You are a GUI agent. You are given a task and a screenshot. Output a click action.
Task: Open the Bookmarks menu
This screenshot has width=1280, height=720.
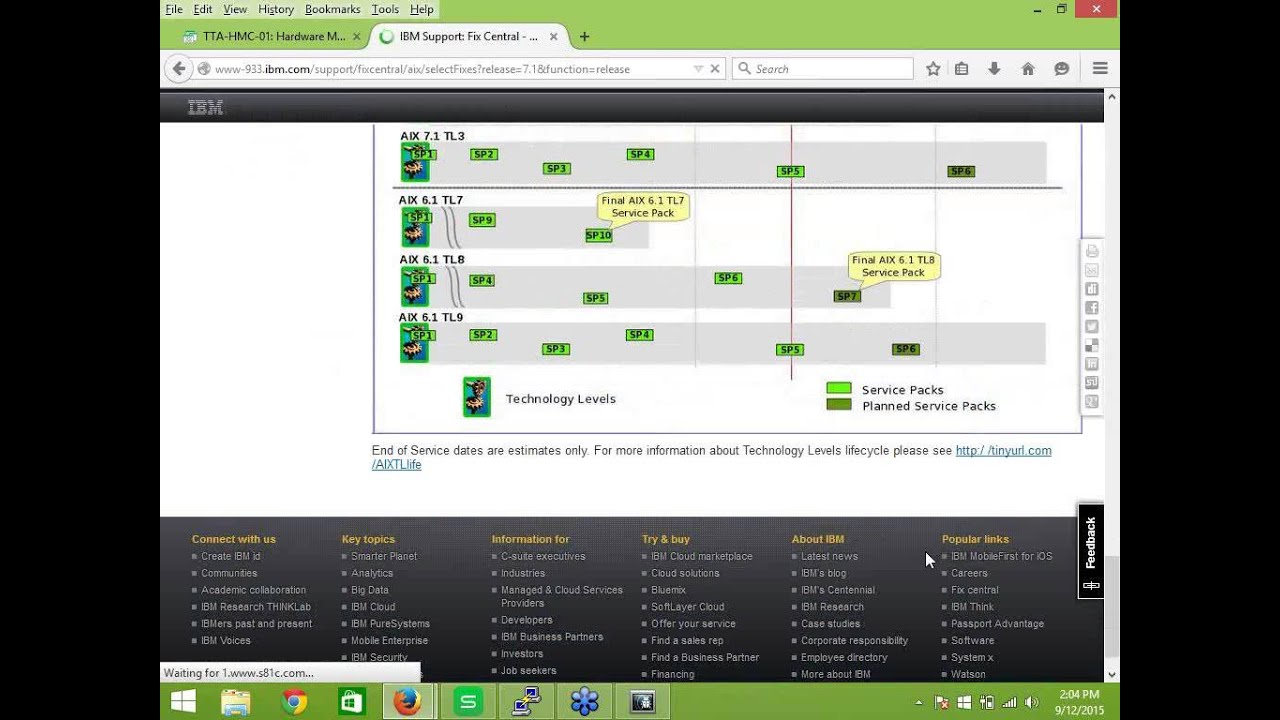point(333,9)
